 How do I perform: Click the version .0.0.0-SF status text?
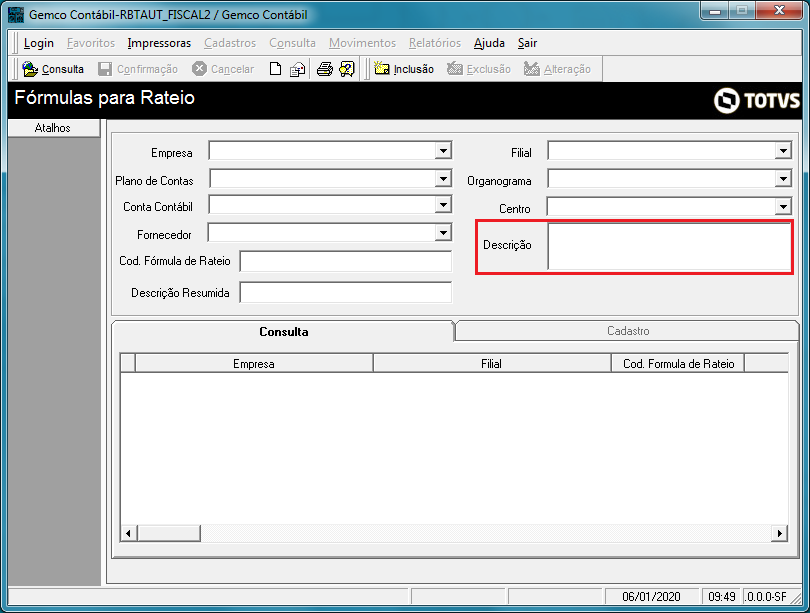[x=766, y=596]
